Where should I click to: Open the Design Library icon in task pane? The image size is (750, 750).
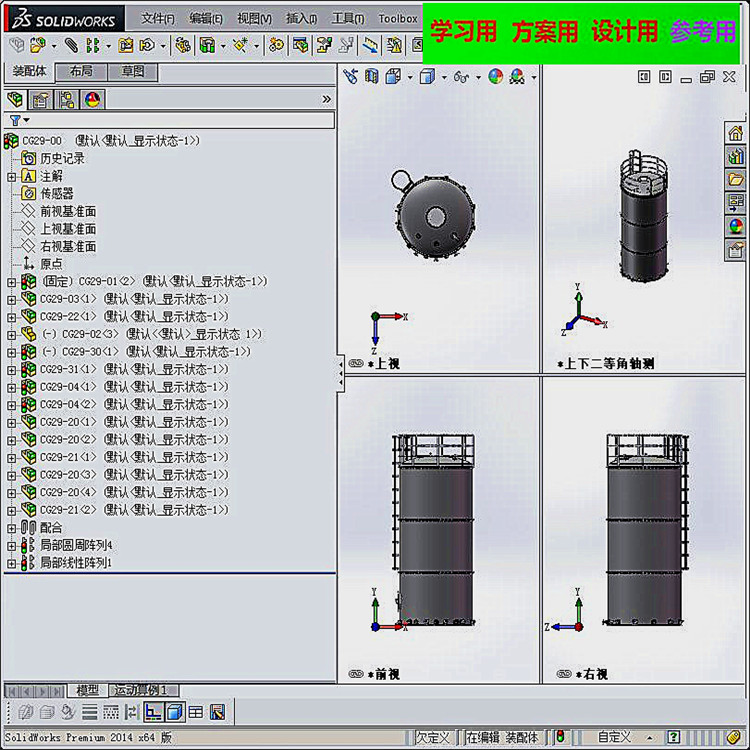pyautogui.click(x=735, y=156)
